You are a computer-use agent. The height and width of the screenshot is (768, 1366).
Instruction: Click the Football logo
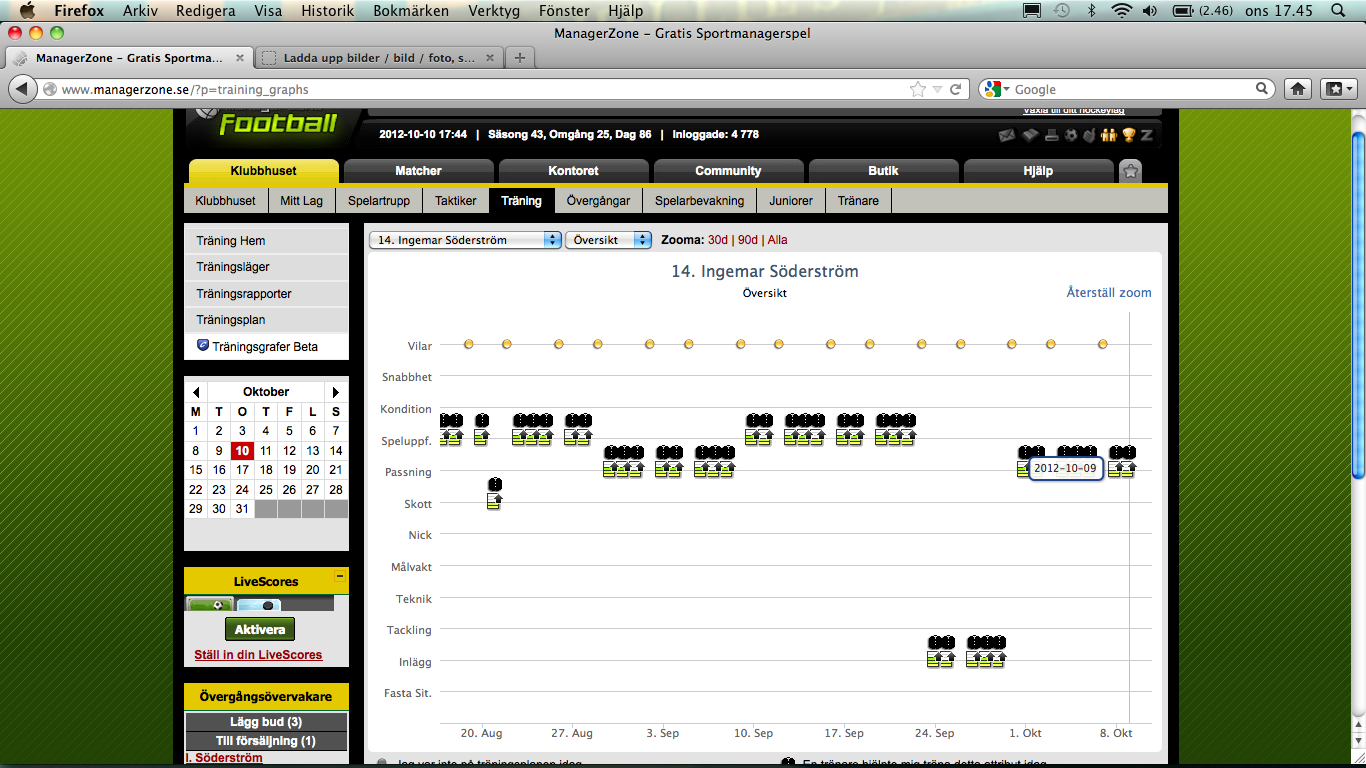click(278, 124)
